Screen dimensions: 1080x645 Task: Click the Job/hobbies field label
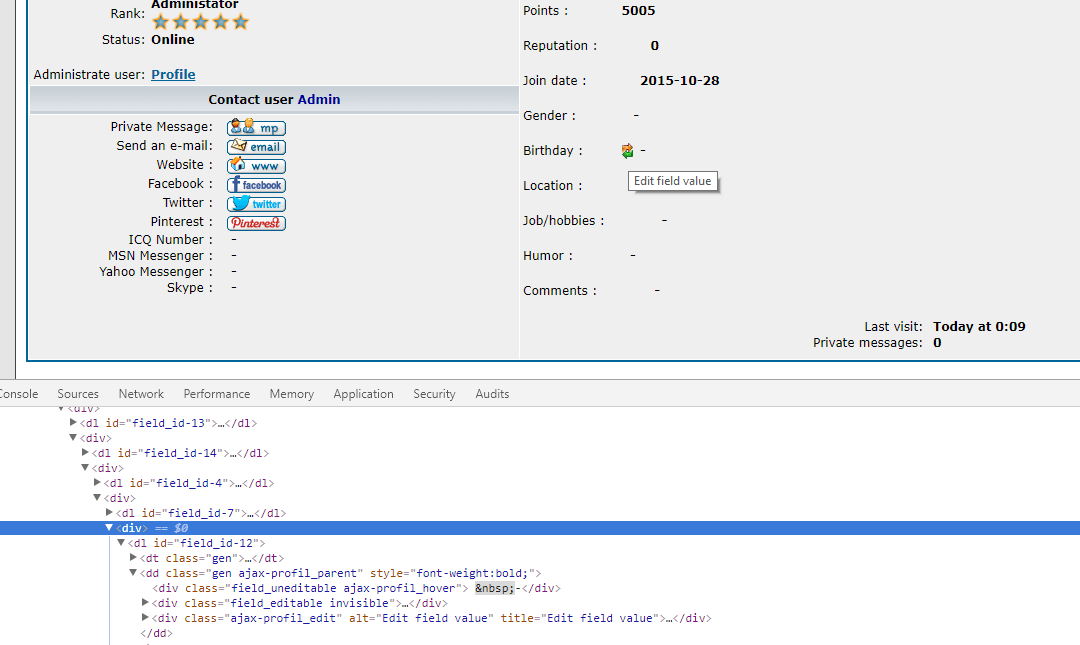[x=563, y=221]
